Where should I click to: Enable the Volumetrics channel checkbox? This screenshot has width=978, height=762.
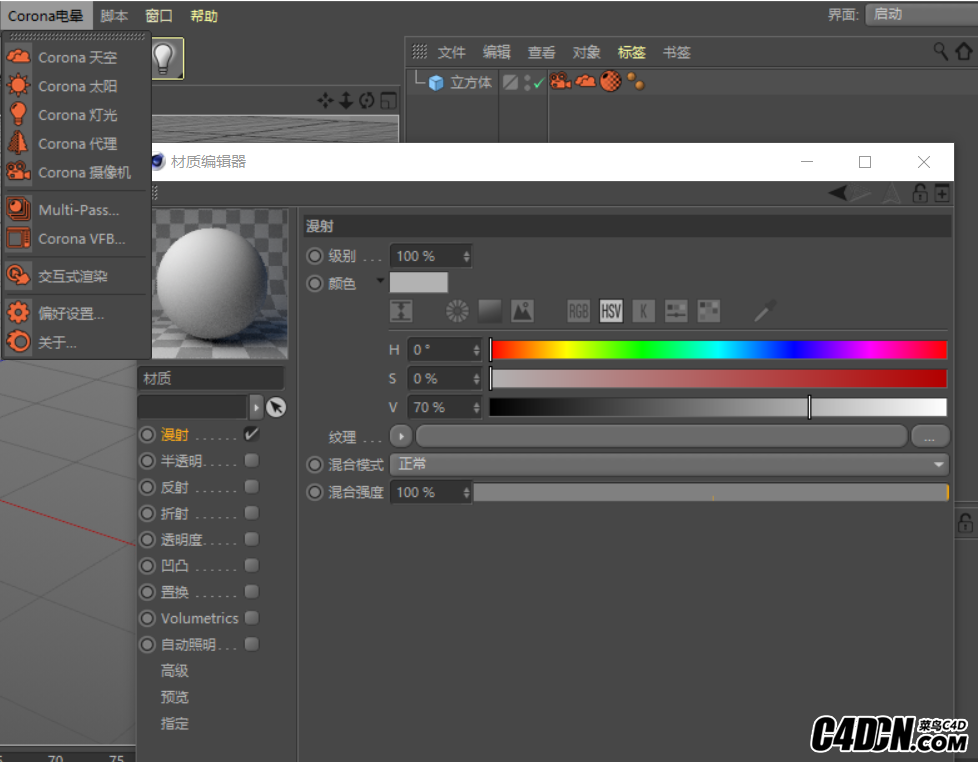pos(251,617)
